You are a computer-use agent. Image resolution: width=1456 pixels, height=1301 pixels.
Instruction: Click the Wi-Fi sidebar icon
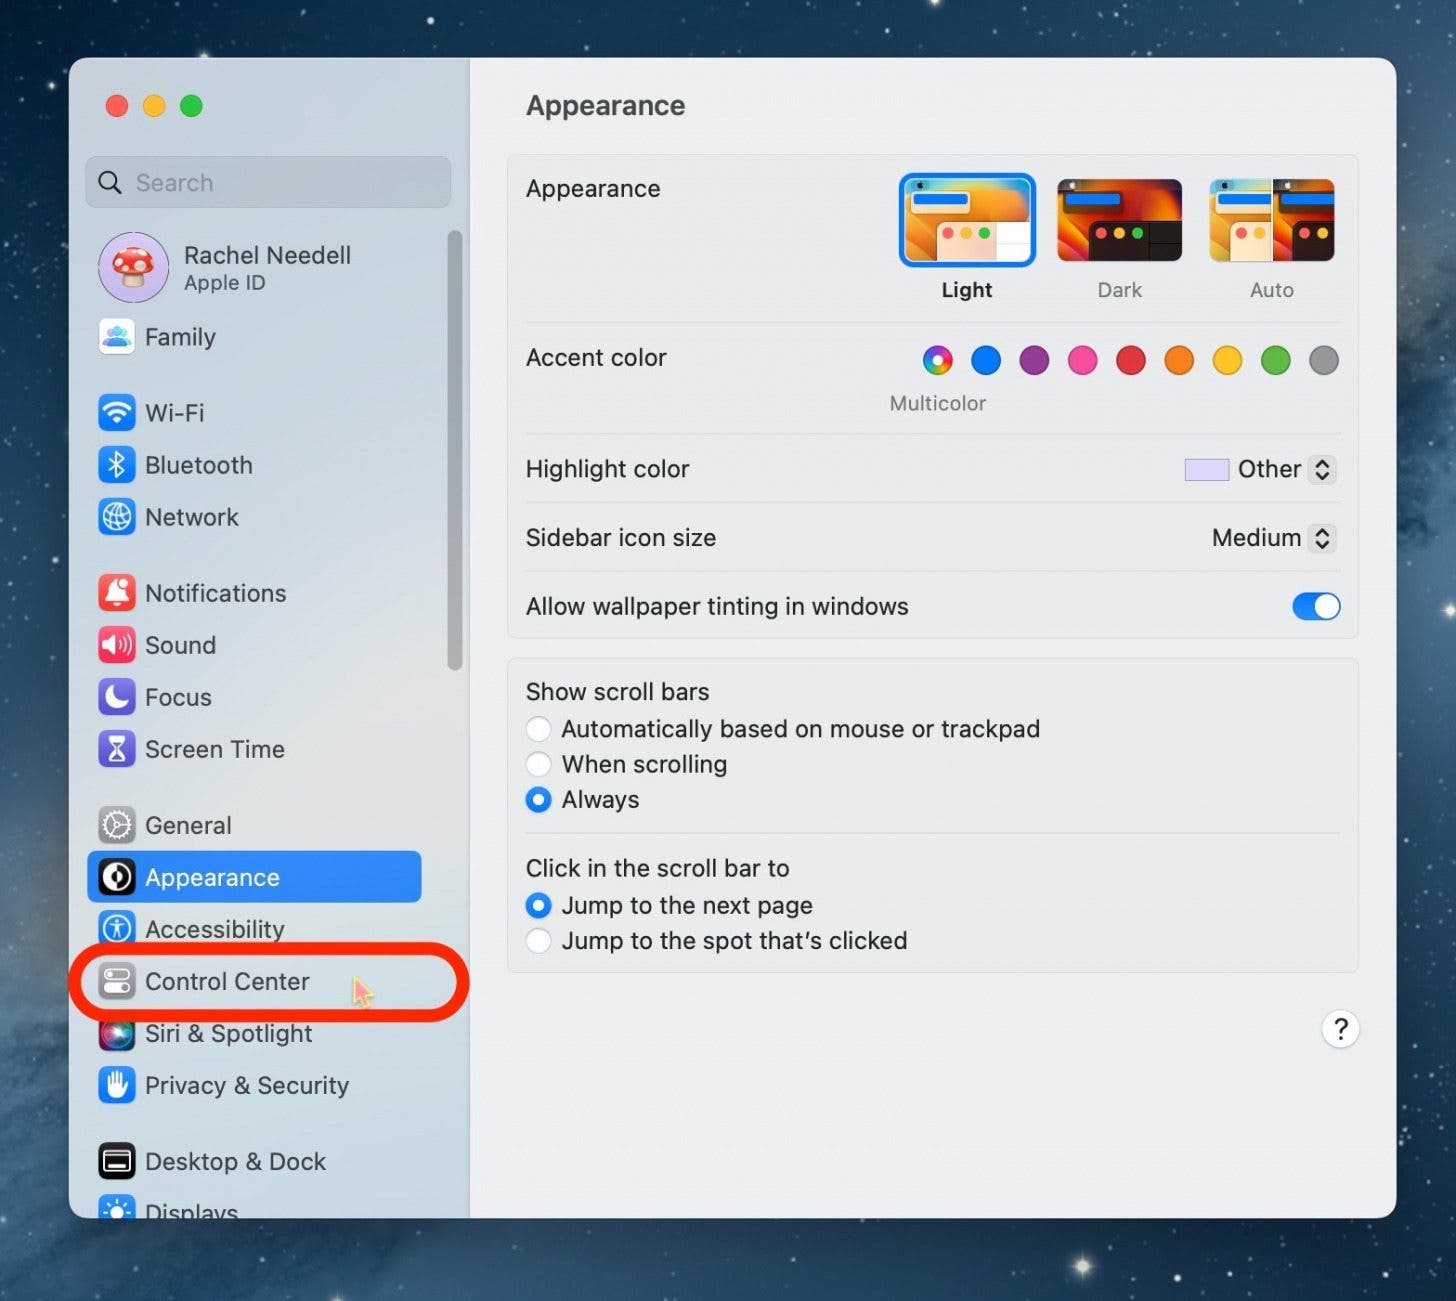[x=117, y=412]
